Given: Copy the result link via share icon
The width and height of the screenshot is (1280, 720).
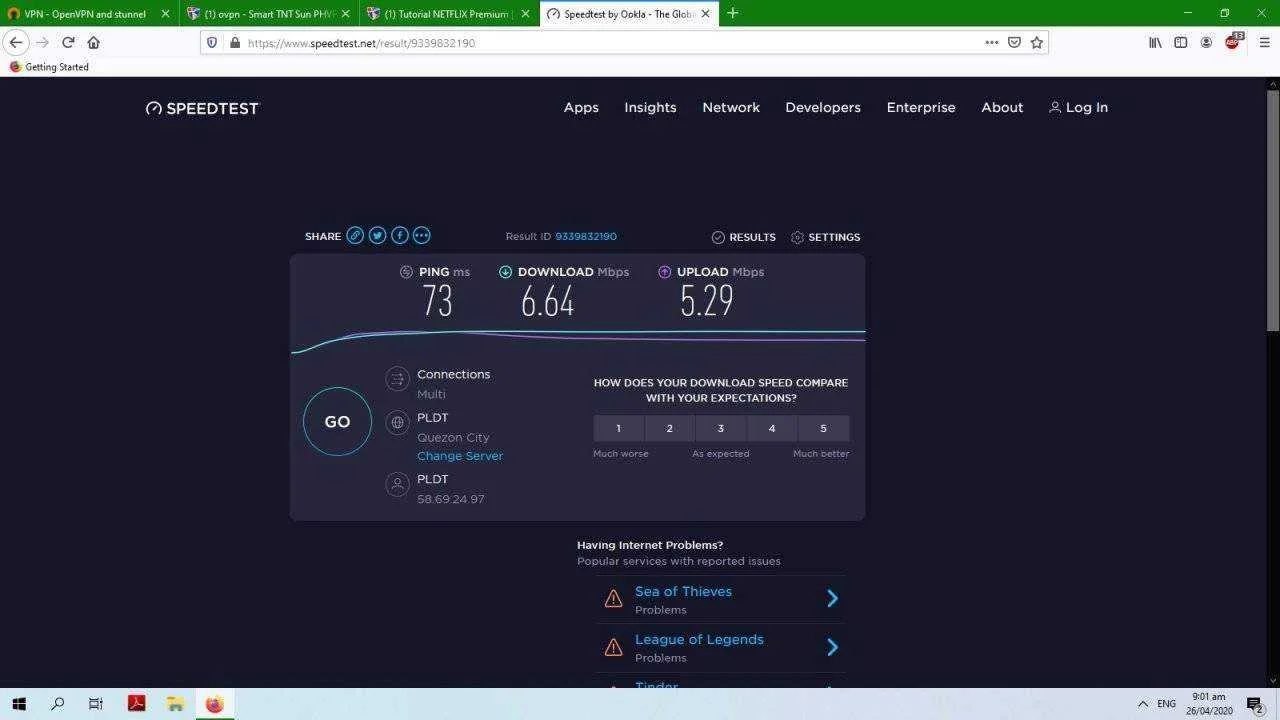Looking at the screenshot, I should (x=355, y=236).
